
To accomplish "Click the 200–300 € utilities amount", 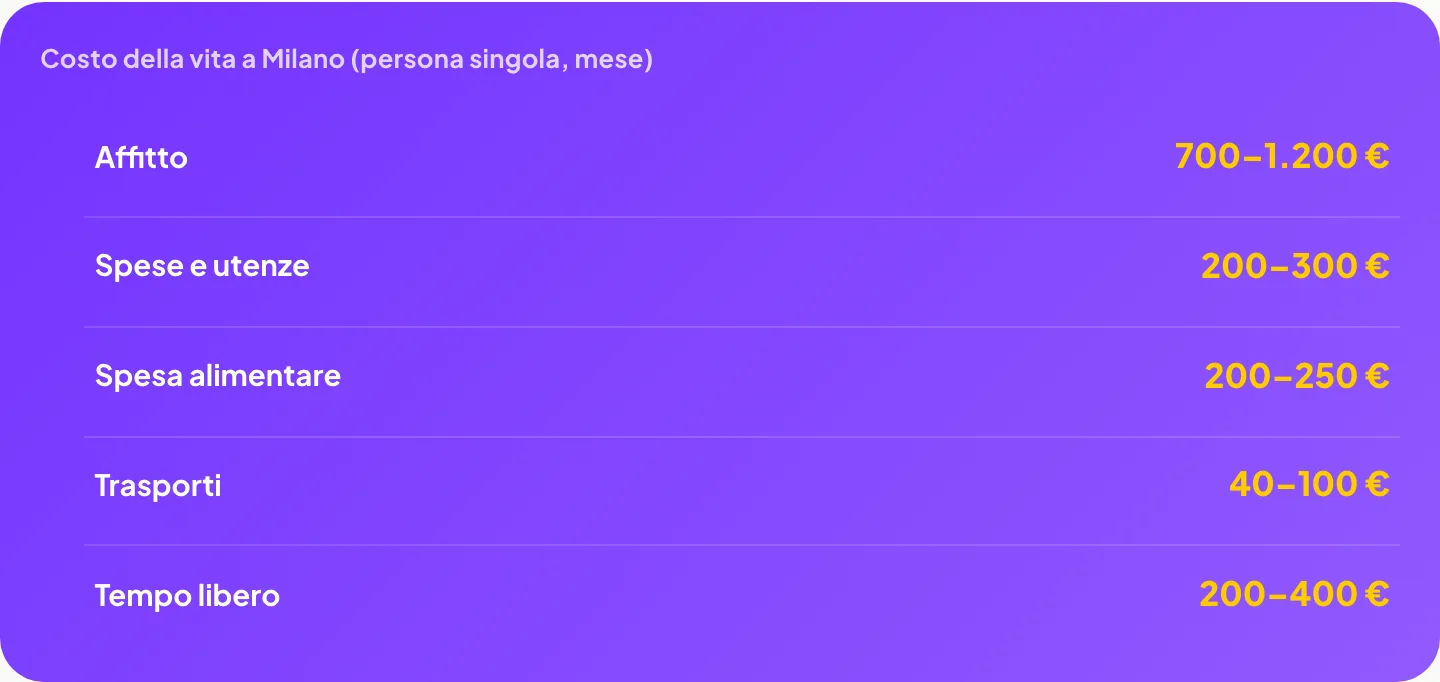I will click(1295, 266).
